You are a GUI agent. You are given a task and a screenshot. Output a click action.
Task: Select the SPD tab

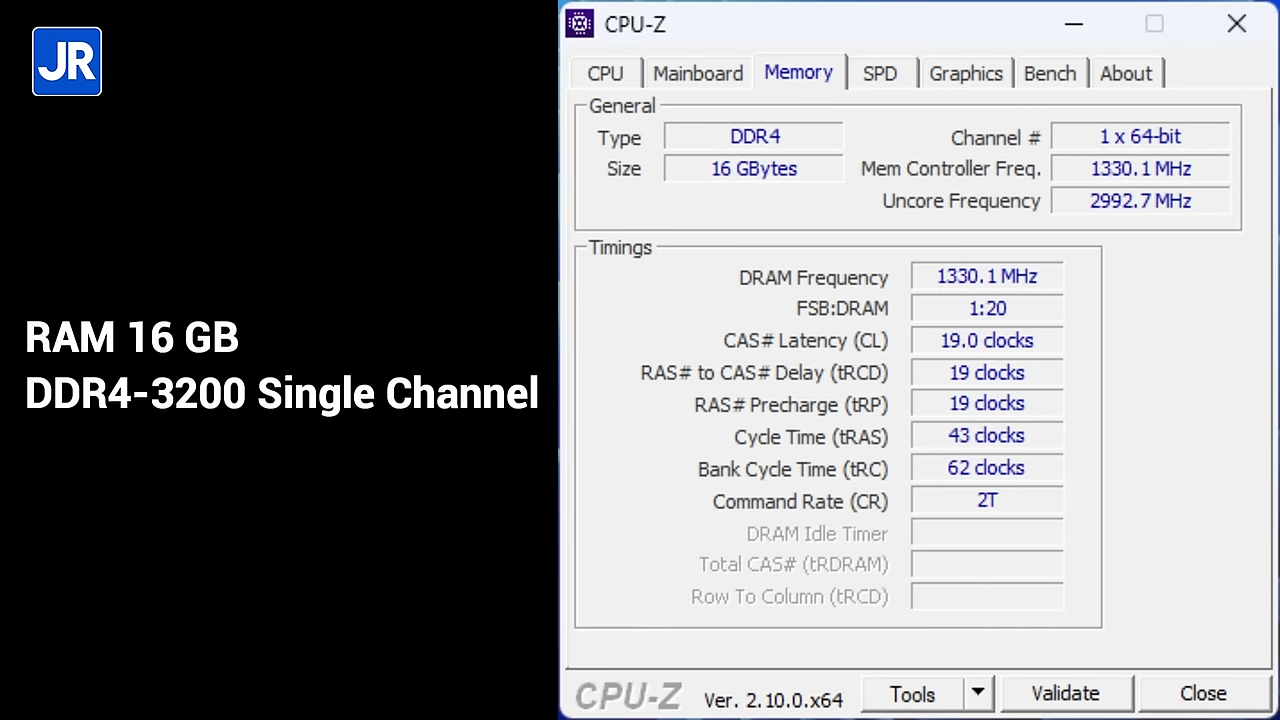[880, 74]
